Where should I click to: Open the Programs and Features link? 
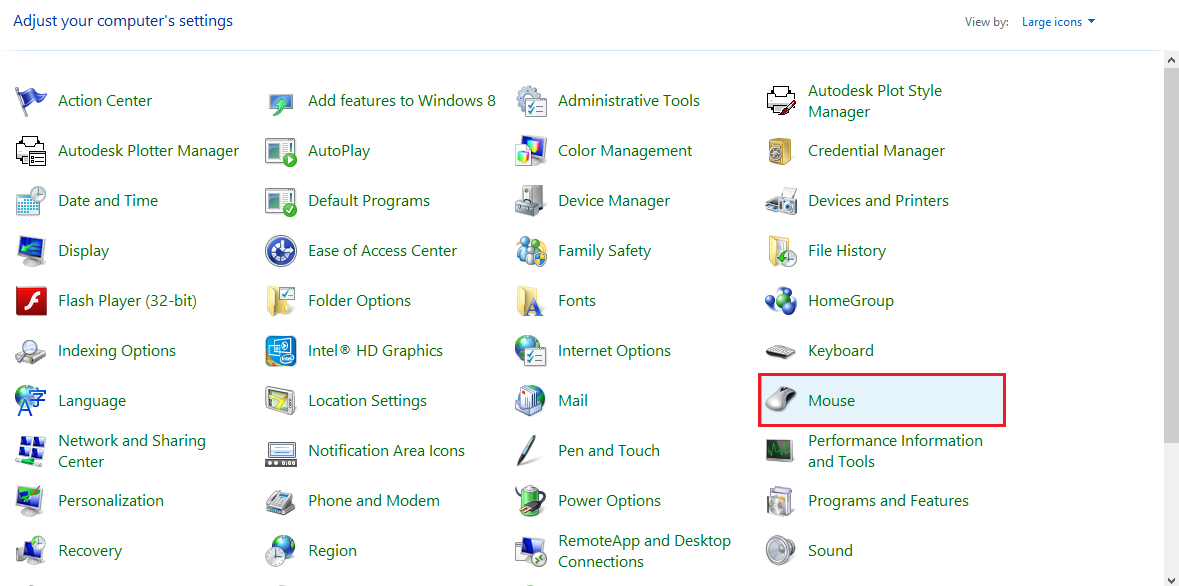pyautogui.click(x=888, y=501)
